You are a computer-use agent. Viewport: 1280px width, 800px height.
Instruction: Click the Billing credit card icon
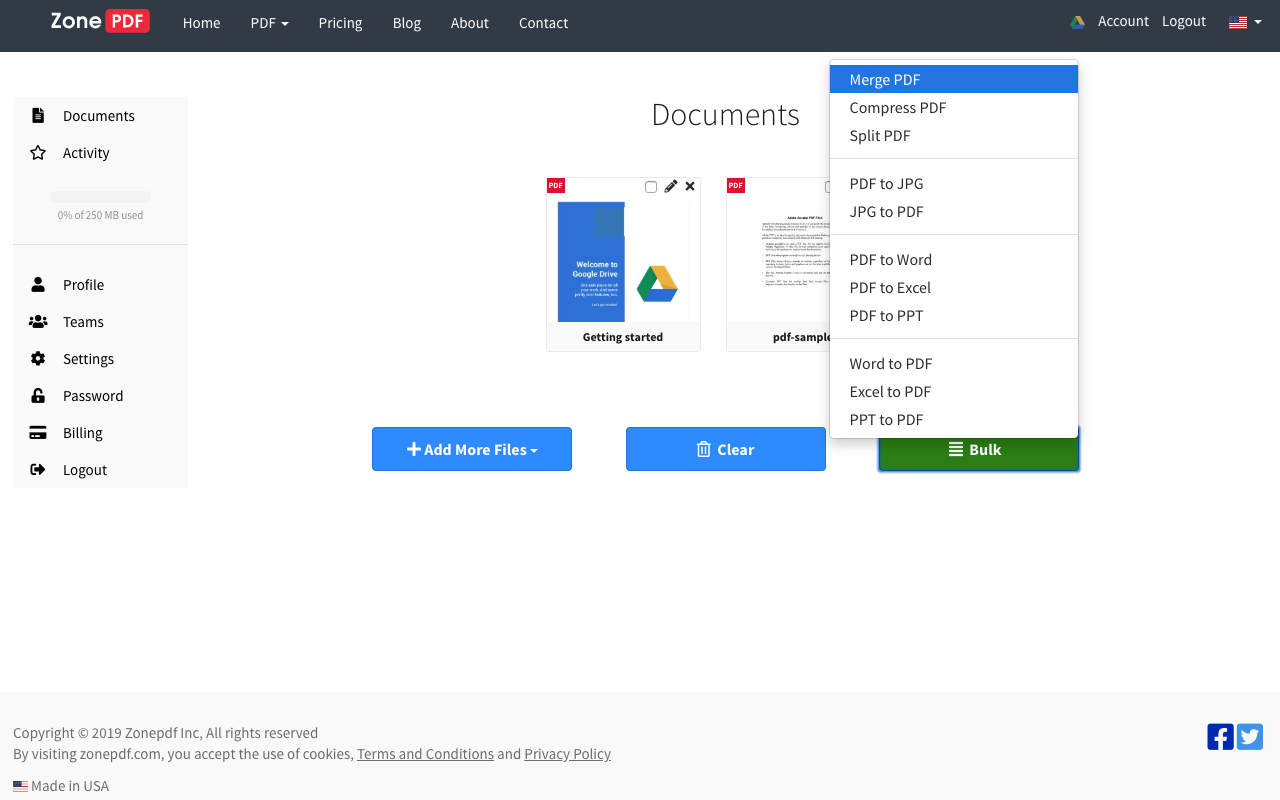coord(38,432)
